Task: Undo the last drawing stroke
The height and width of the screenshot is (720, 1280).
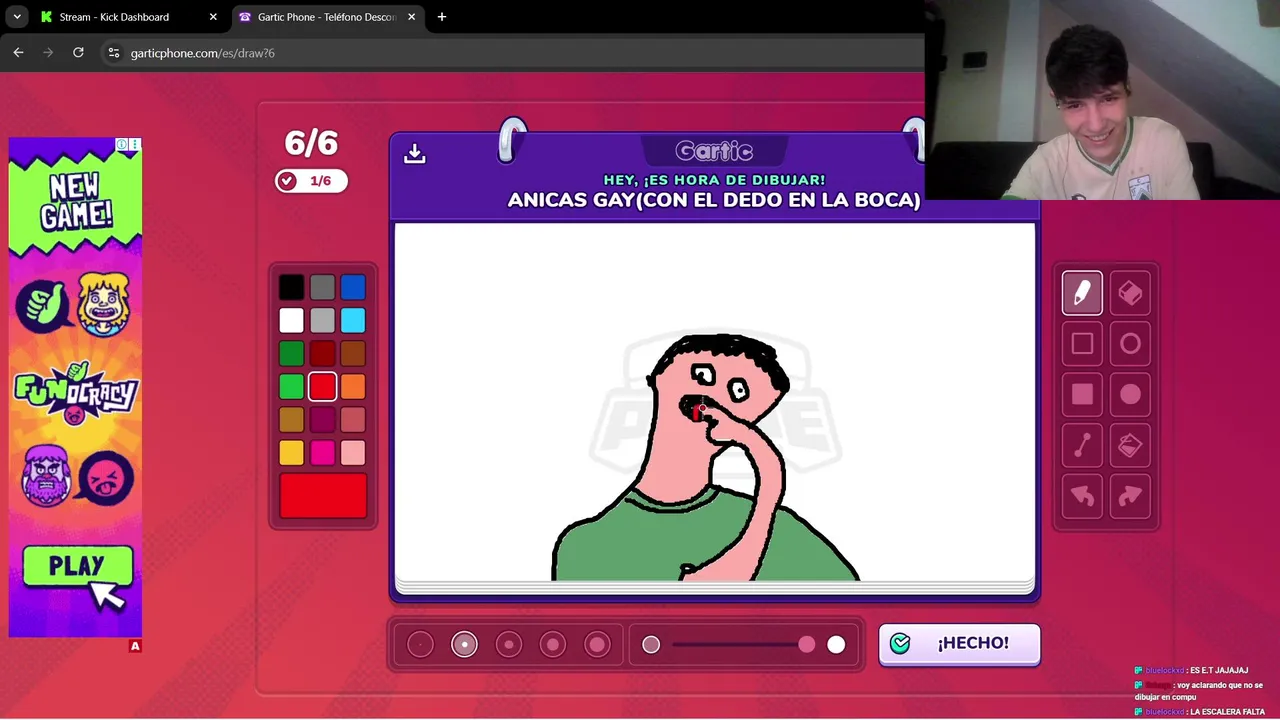Action: click(1082, 497)
